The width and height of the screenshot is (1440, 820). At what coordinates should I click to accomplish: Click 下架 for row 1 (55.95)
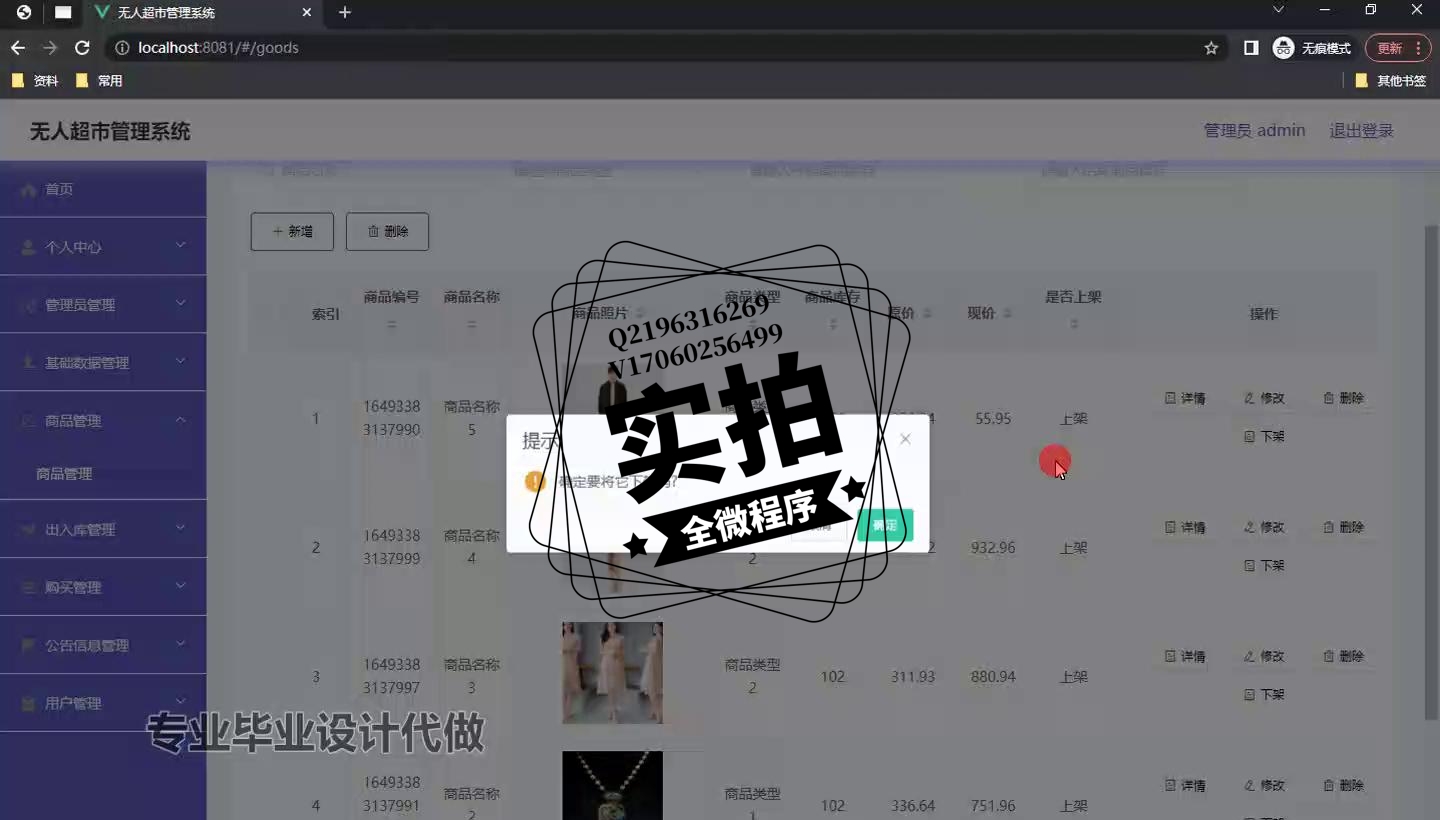(1264, 436)
